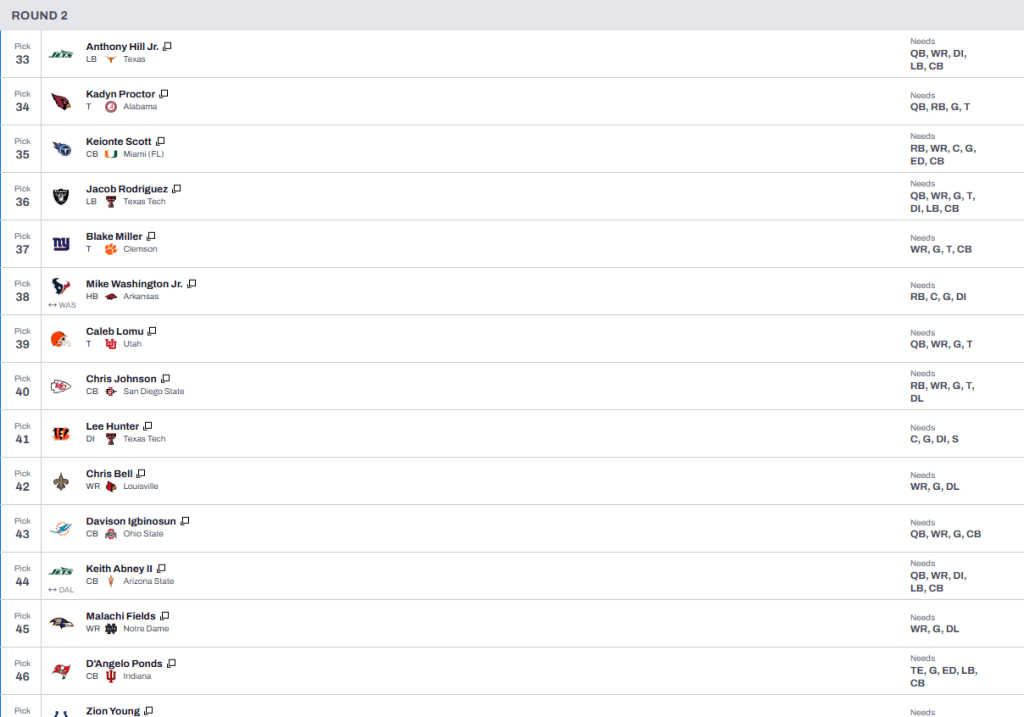This screenshot has width=1024, height=717.
Task: Click the Arizona Cardinals logo at pick 34
Action: pyautogui.click(x=61, y=101)
